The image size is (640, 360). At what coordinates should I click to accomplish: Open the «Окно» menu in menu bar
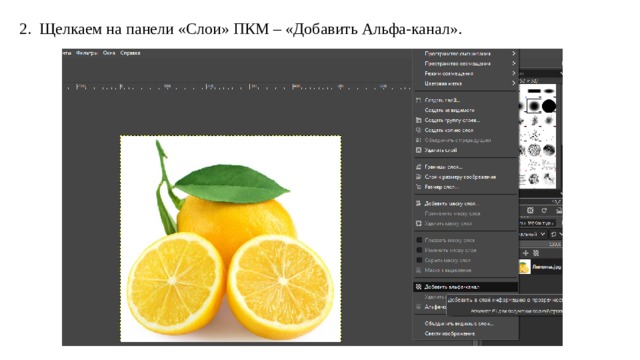[x=109, y=53]
